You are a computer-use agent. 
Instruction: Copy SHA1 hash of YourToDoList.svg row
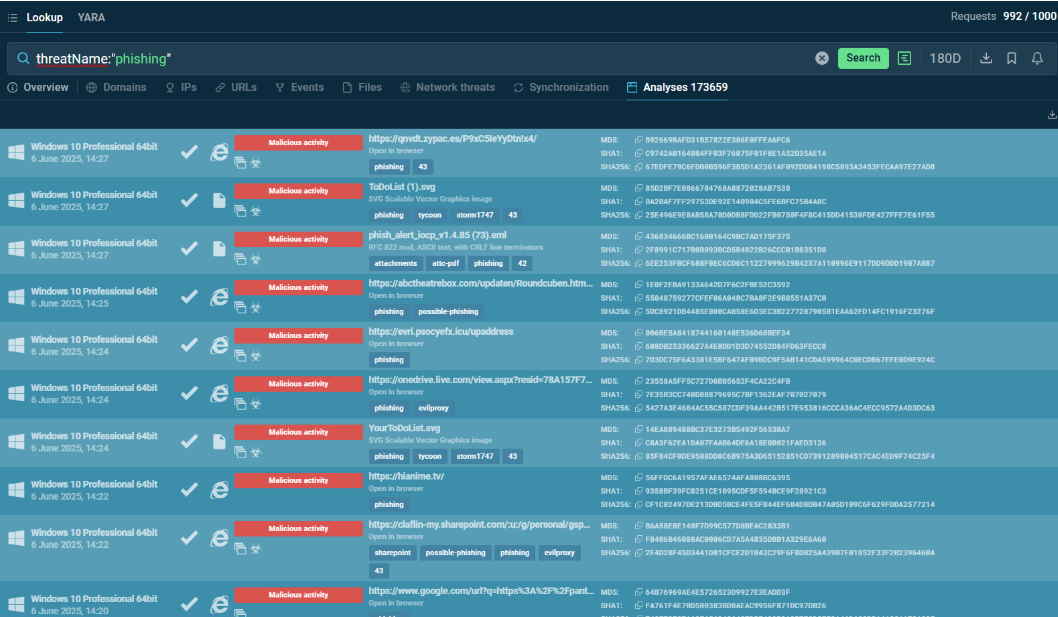pos(638,443)
